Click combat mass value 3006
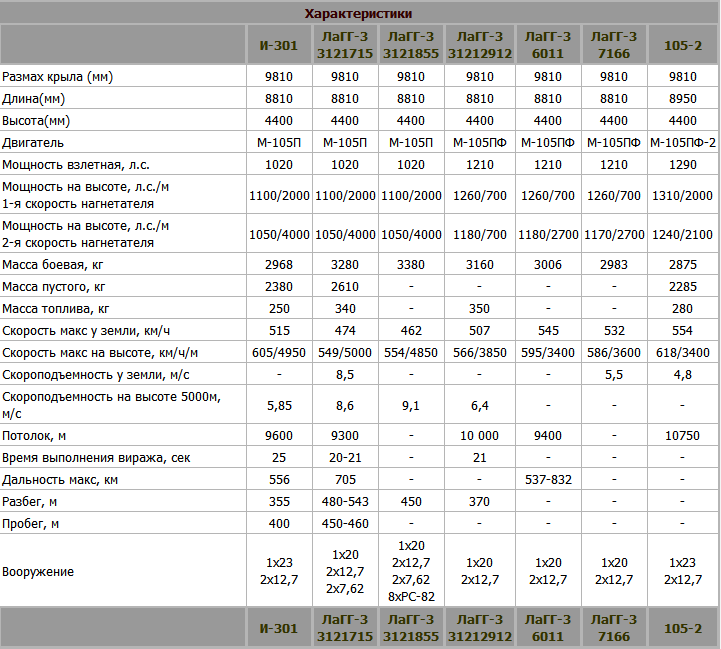 tap(548, 264)
